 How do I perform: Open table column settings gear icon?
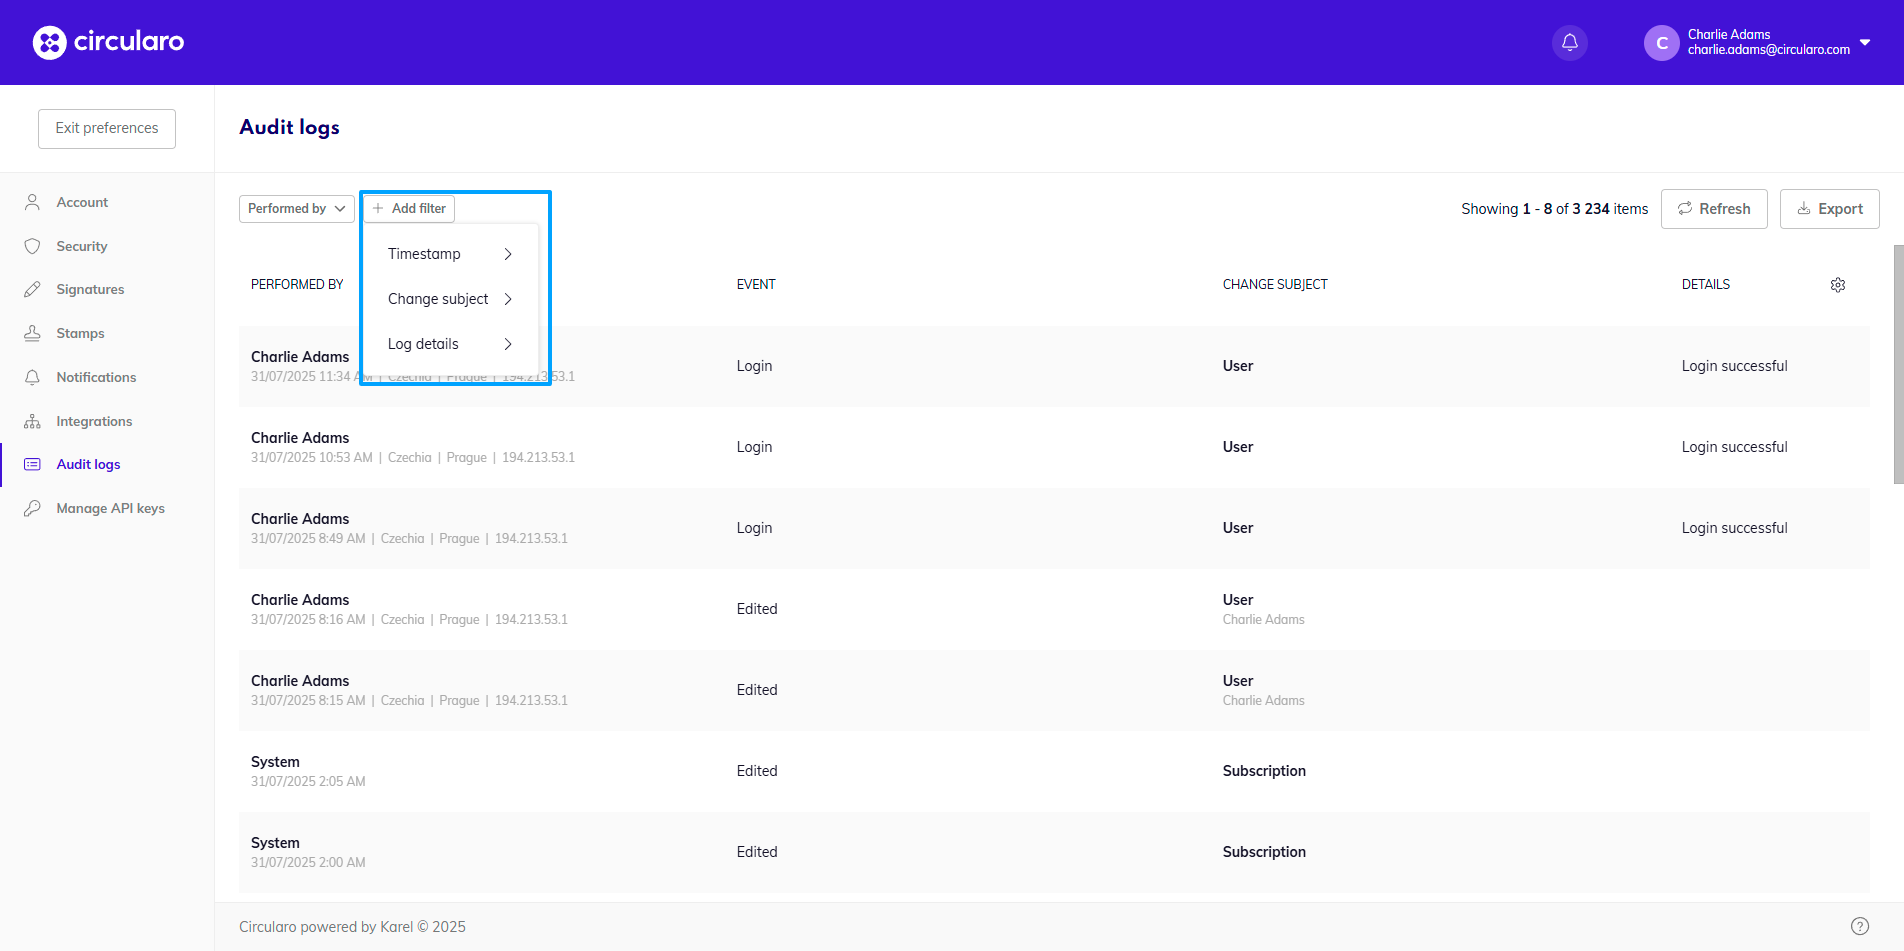(1837, 285)
